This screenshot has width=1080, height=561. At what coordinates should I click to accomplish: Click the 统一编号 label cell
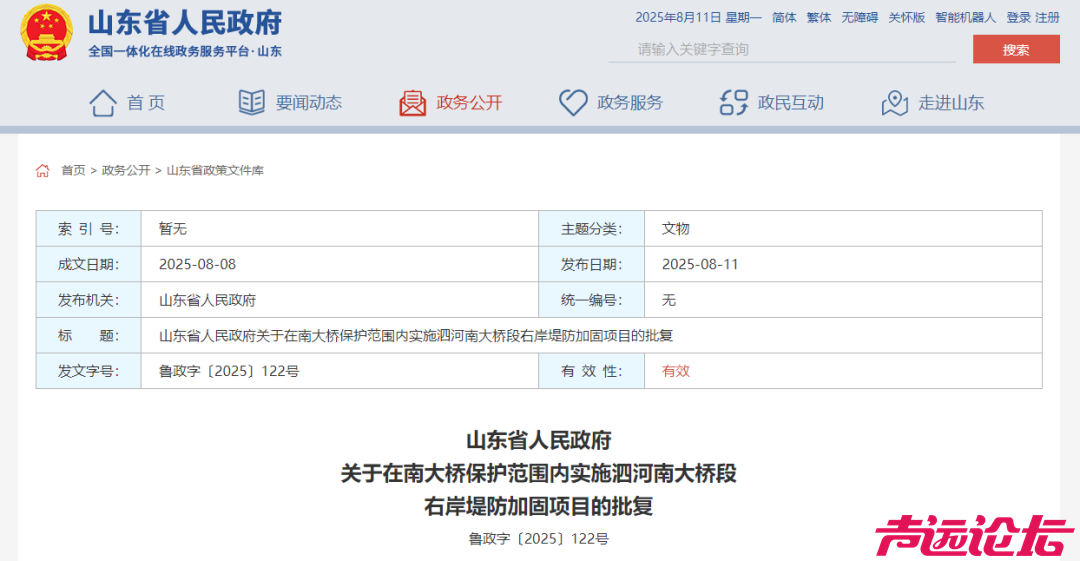[x=592, y=300]
